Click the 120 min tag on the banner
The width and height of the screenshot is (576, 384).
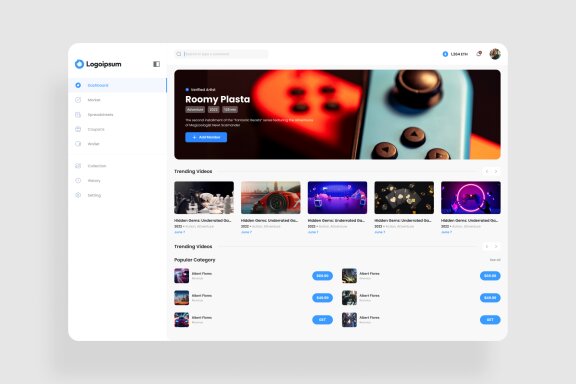[230, 110]
